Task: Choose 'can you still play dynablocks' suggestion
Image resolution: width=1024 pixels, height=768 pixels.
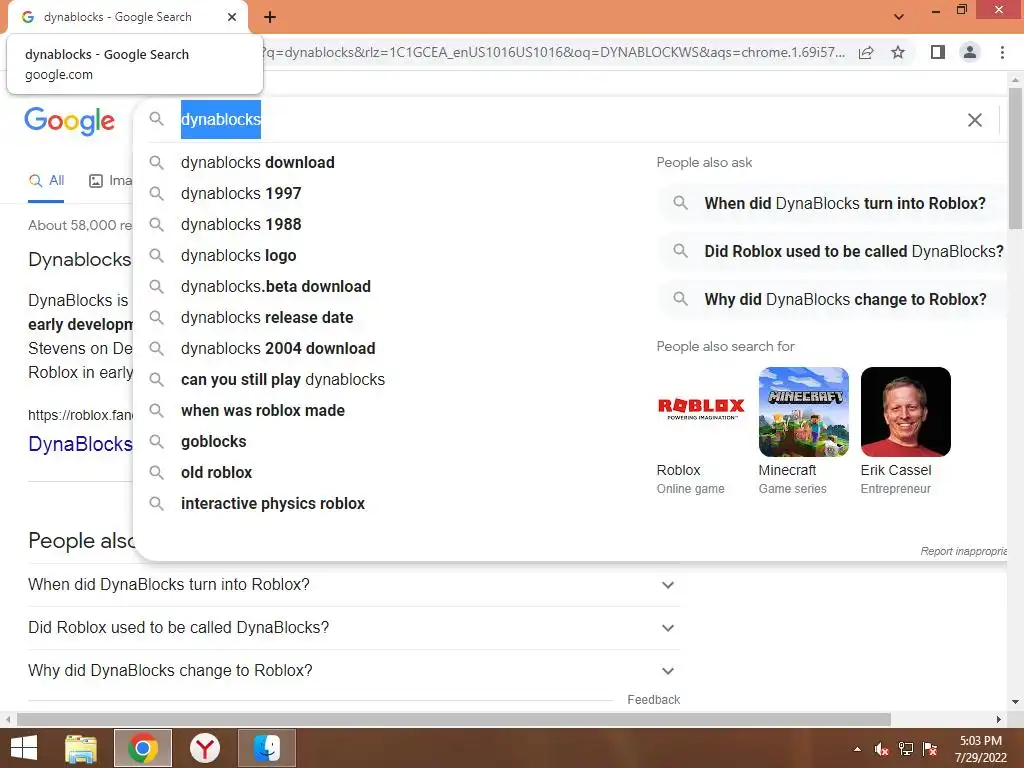Action: click(x=283, y=379)
